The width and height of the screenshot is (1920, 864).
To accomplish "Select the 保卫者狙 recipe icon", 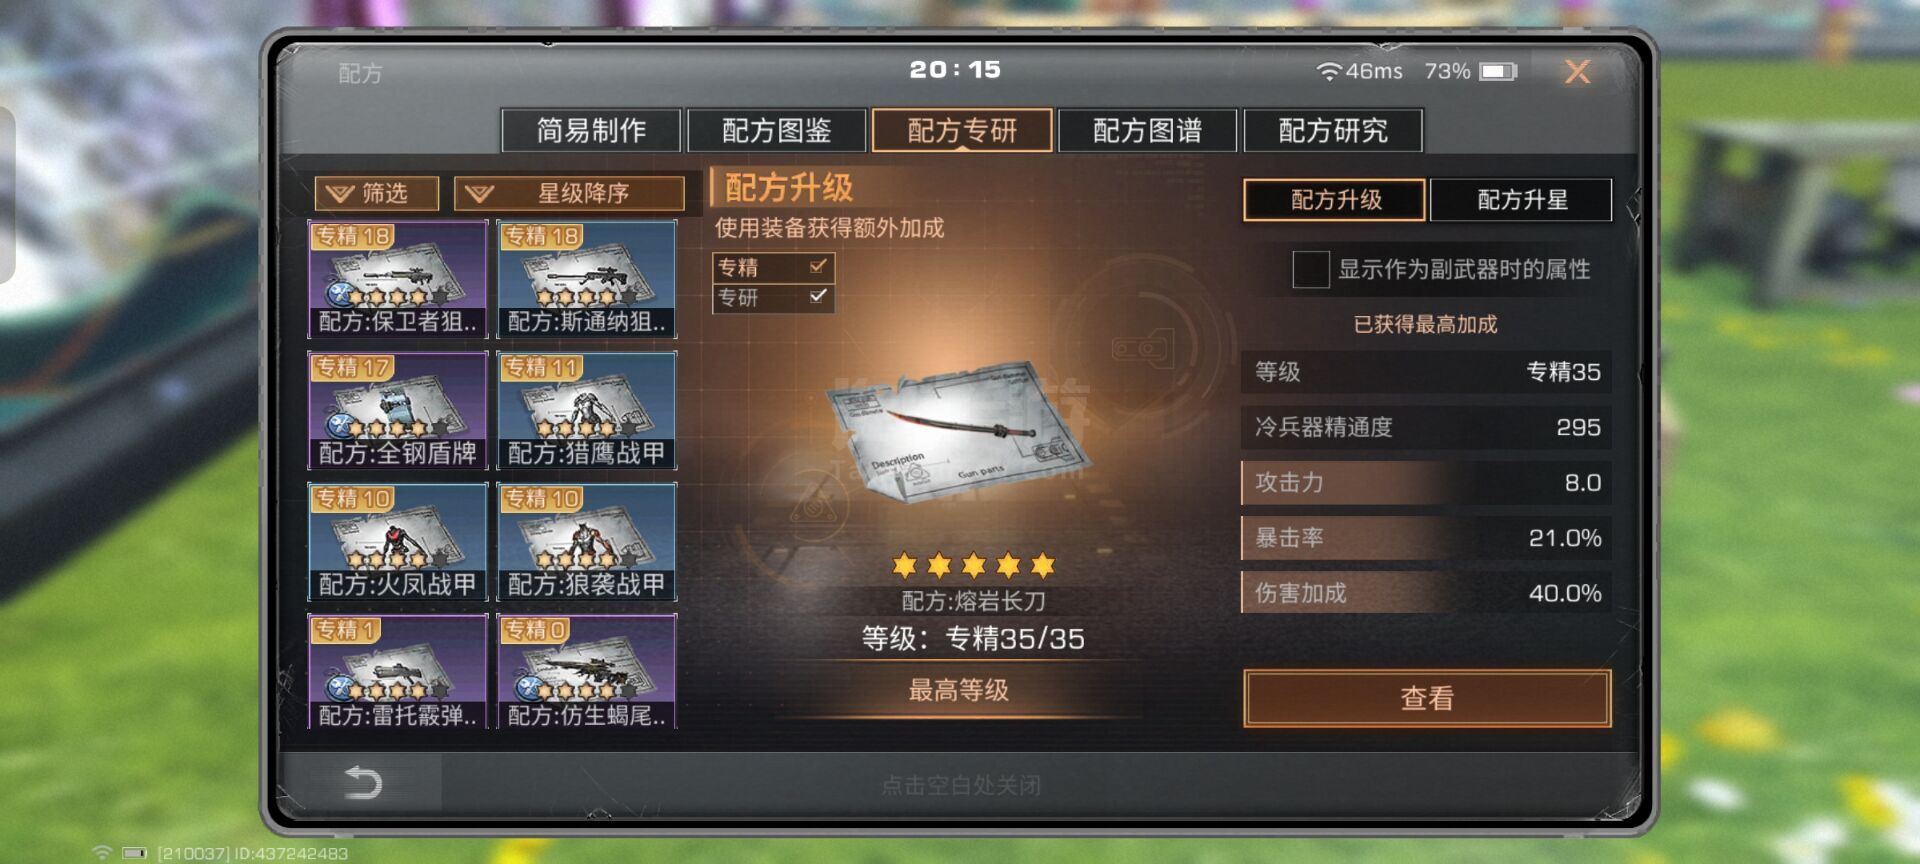I will pos(398,279).
